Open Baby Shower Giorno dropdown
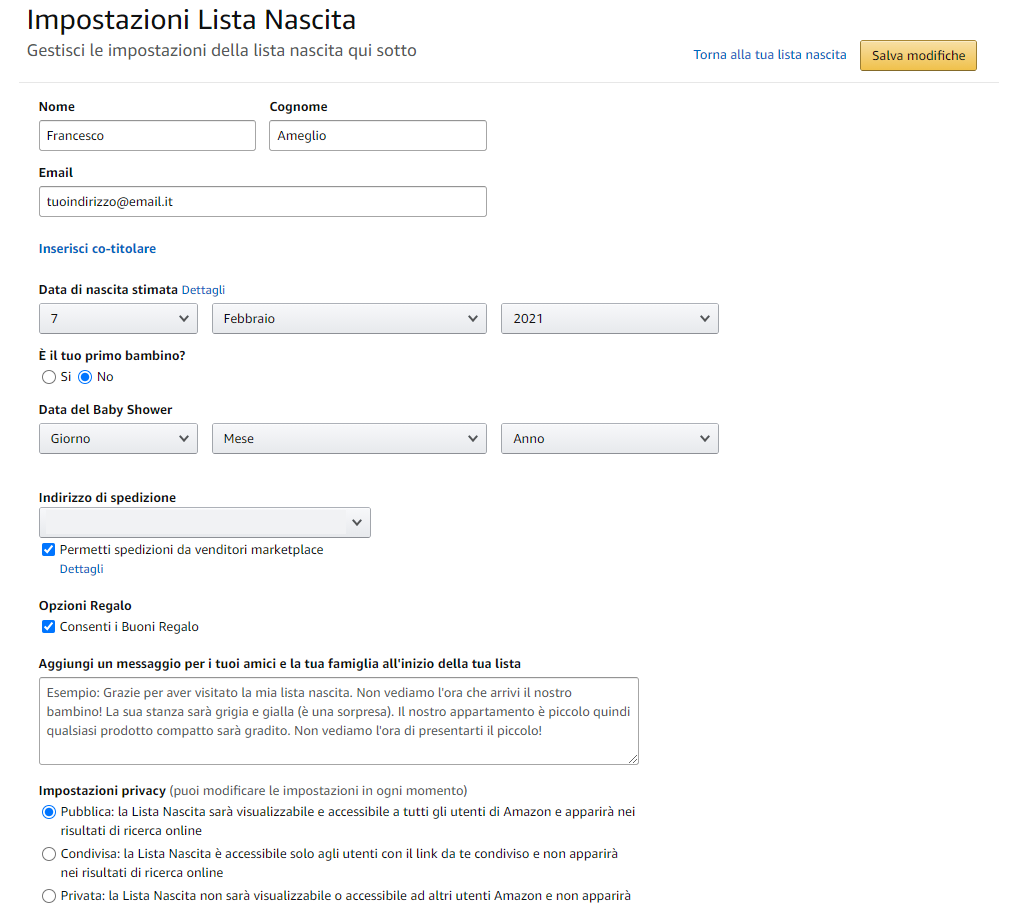1023x909 pixels. click(x=118, y=439)
